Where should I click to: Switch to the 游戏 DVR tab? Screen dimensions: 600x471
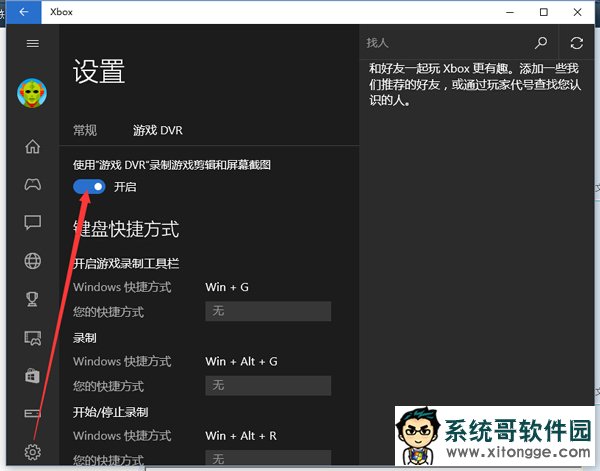click(158, 130)
